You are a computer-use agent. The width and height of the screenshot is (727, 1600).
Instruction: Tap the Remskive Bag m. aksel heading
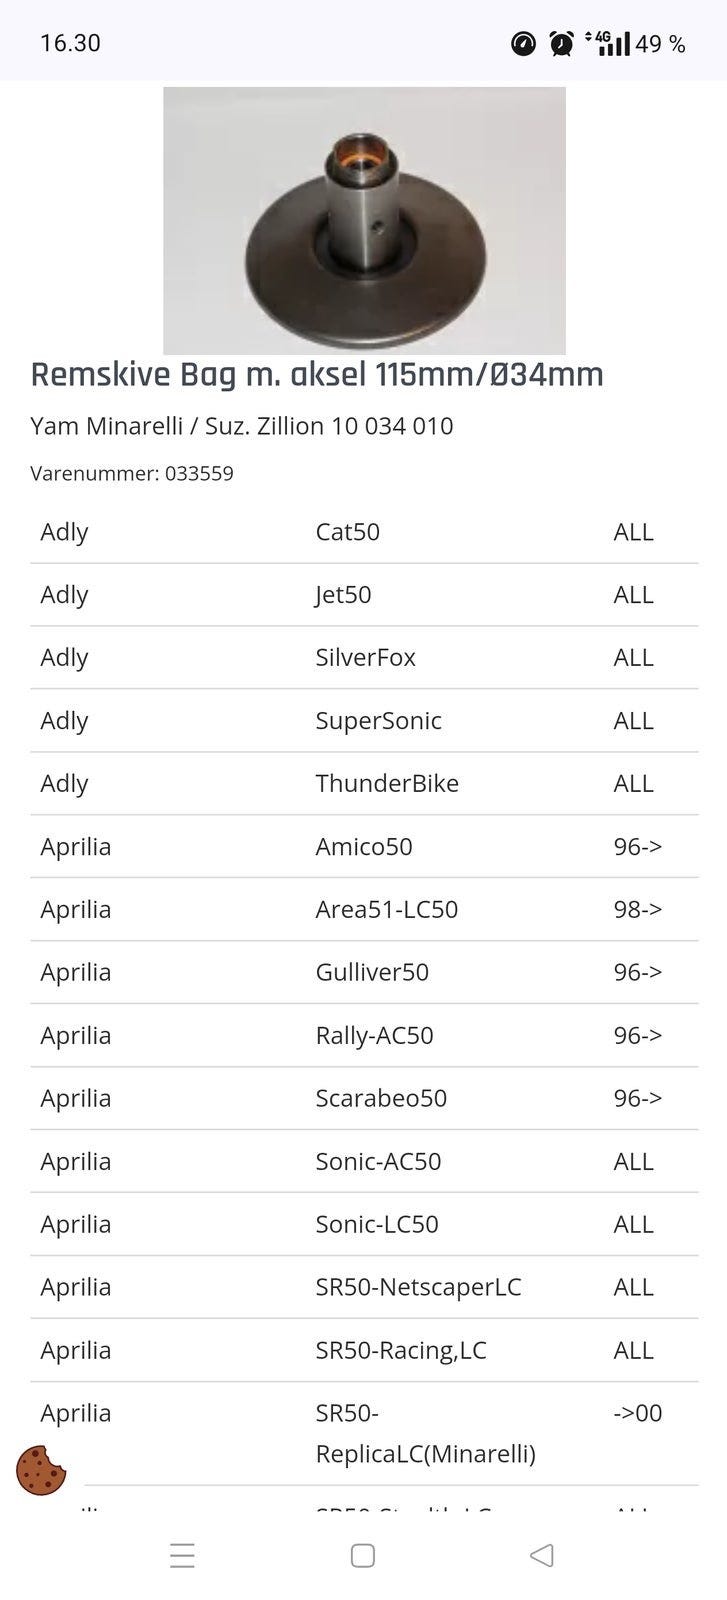click(x=317, y=375)
